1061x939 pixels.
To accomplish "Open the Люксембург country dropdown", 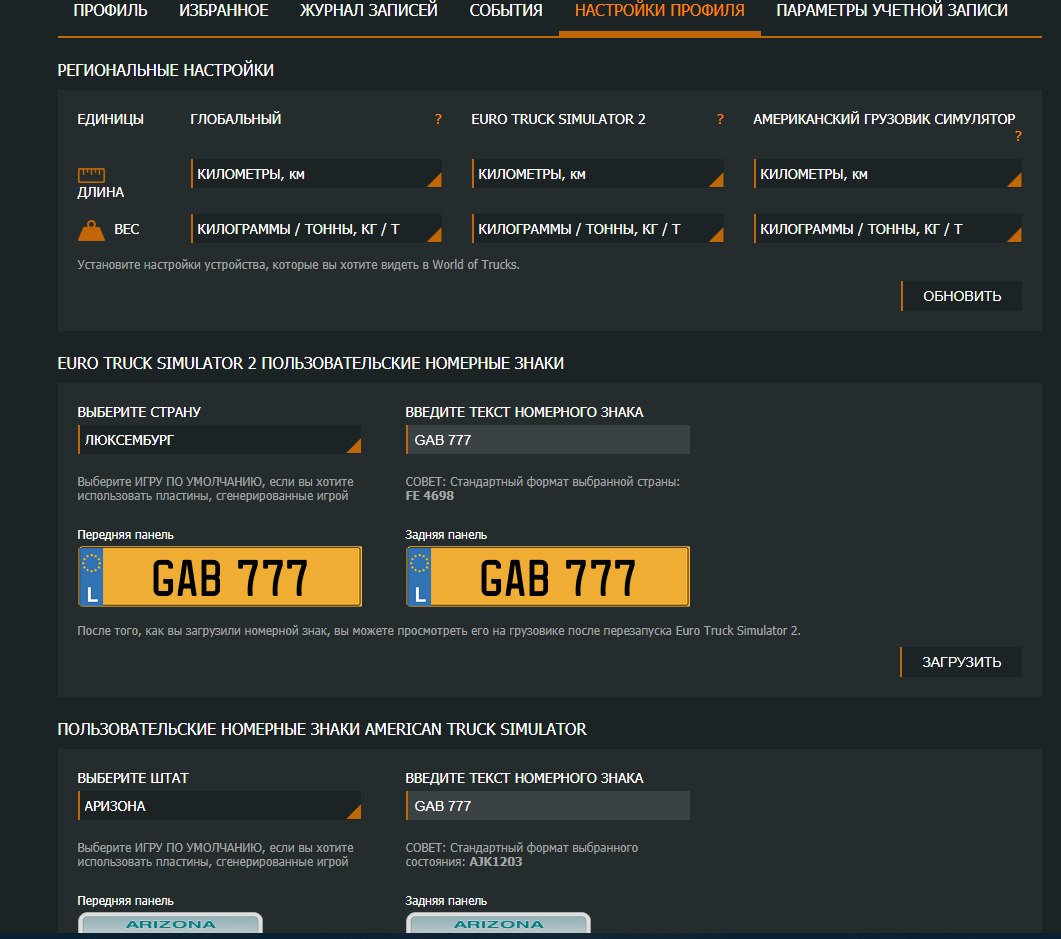I will tap(219, 440).
